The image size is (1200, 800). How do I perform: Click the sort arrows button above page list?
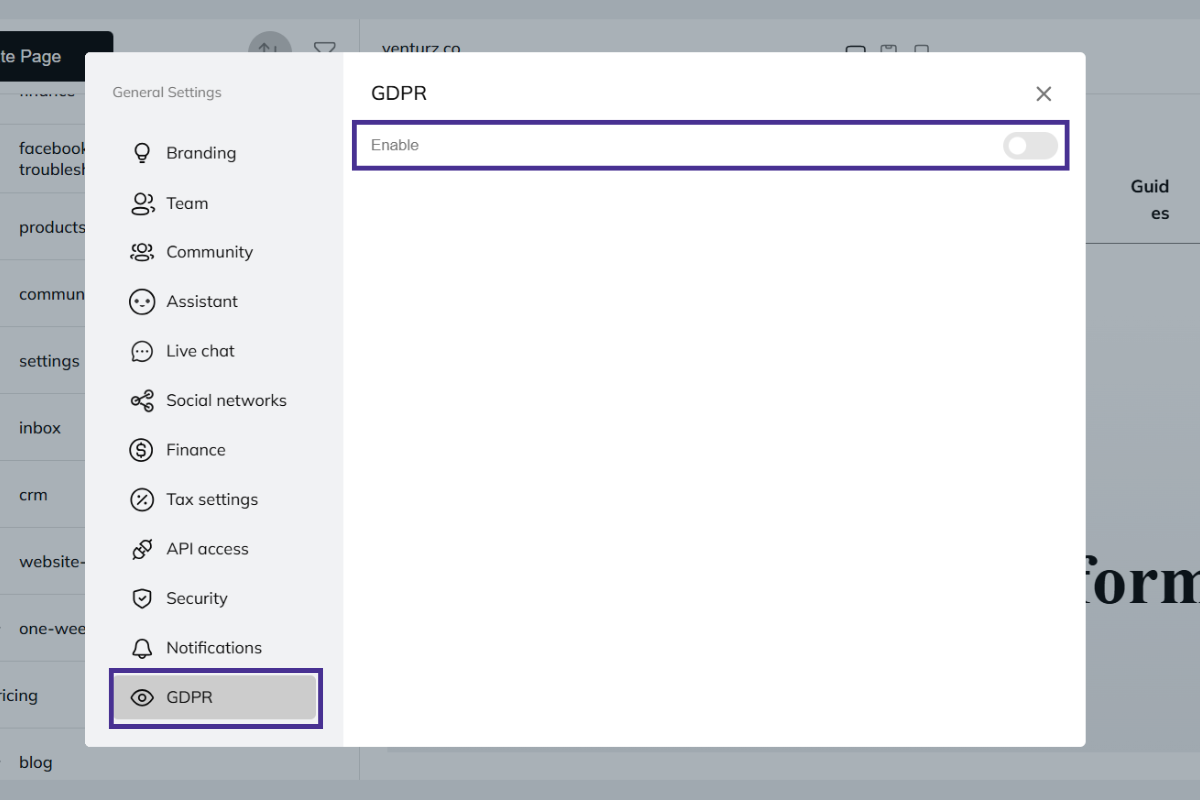coord(269,46)
